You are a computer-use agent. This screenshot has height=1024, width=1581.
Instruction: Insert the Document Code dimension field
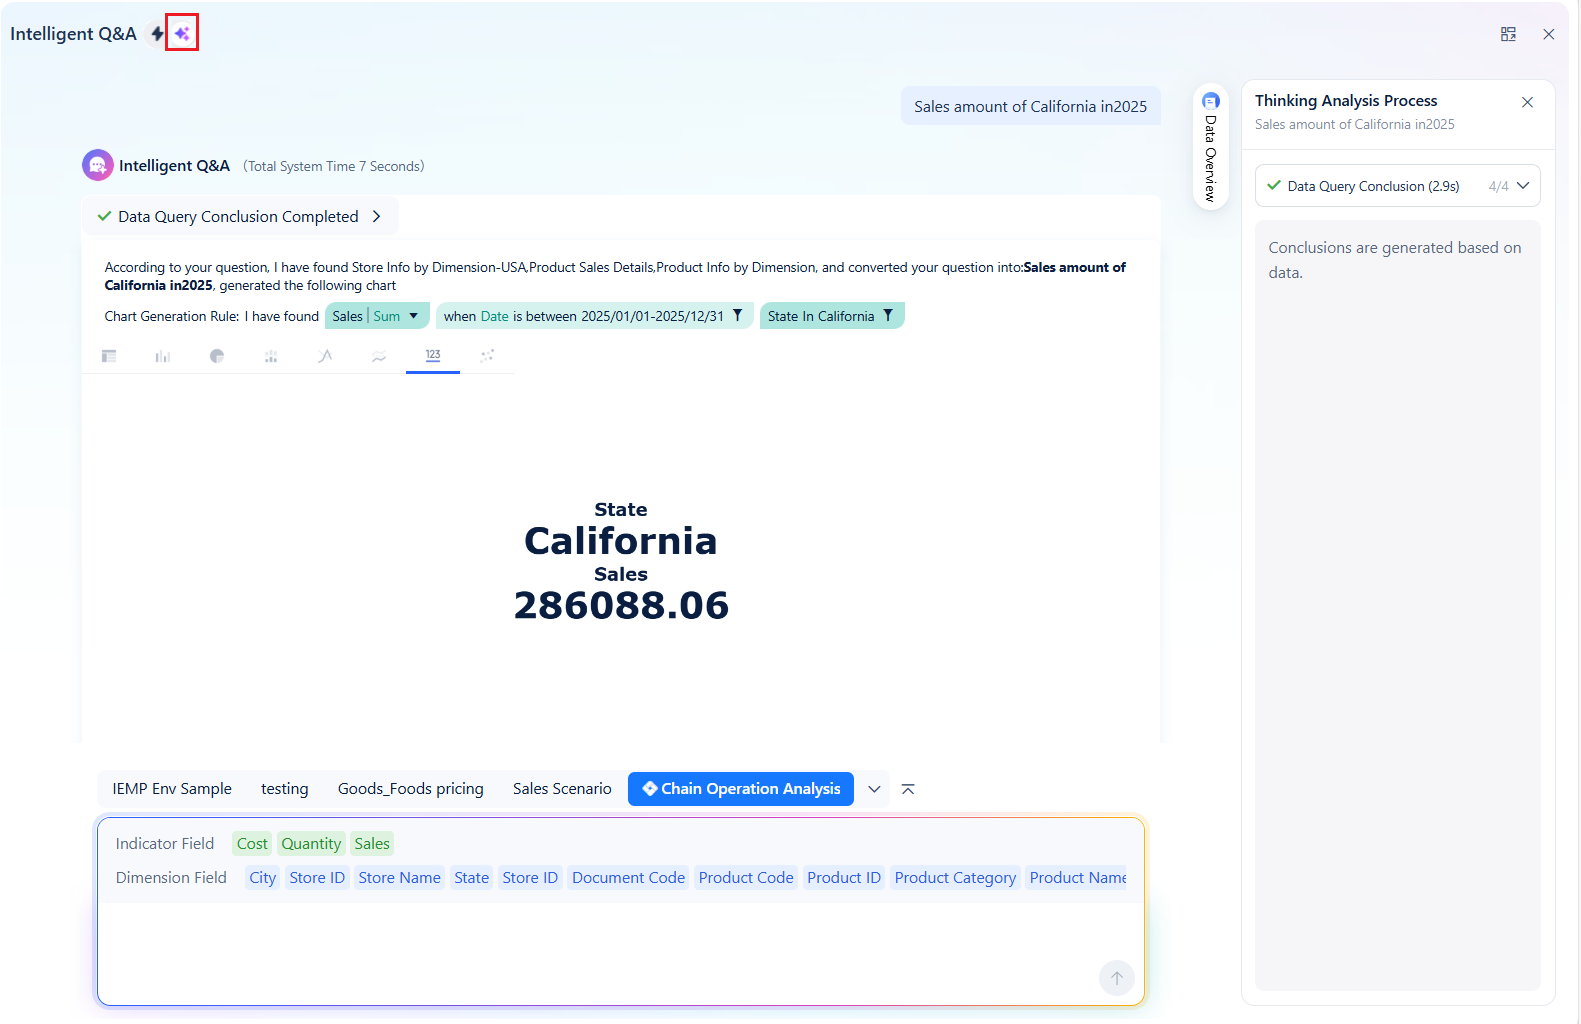(x=629, y=878)
